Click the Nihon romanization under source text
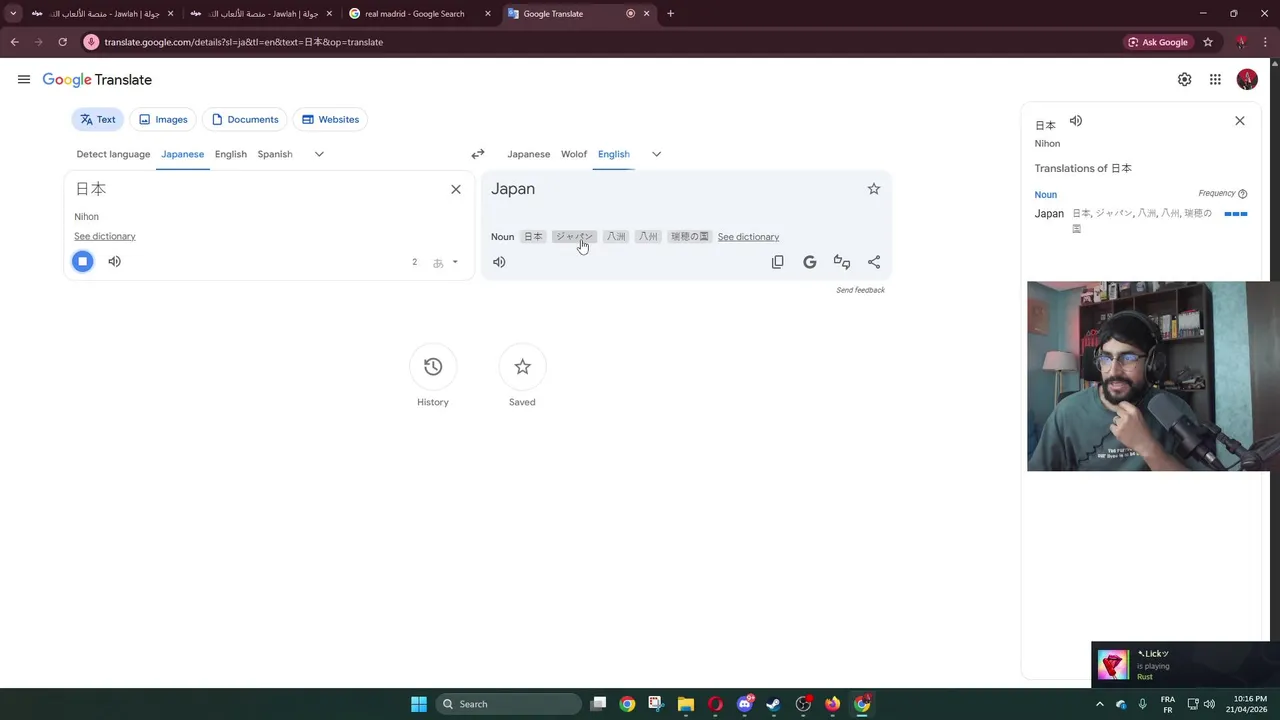The height and width of the screenshot is (720, 1280). (x=86, y=217)
